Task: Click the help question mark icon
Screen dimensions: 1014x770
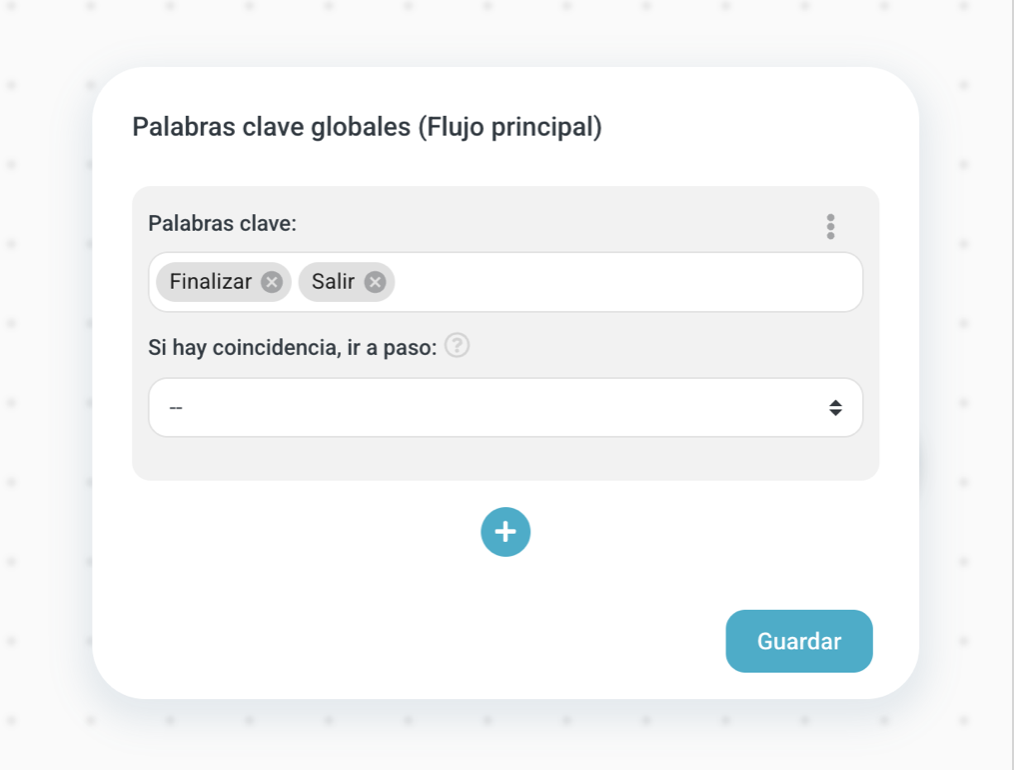Action: [457, 346]
